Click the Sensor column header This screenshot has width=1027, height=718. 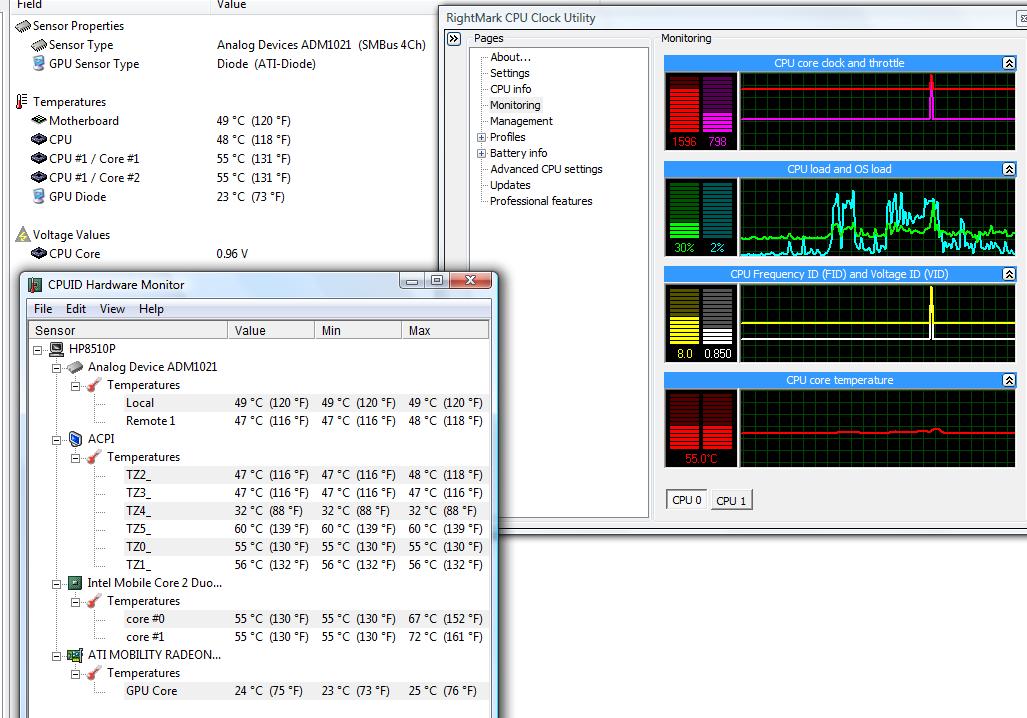(128, 330)
